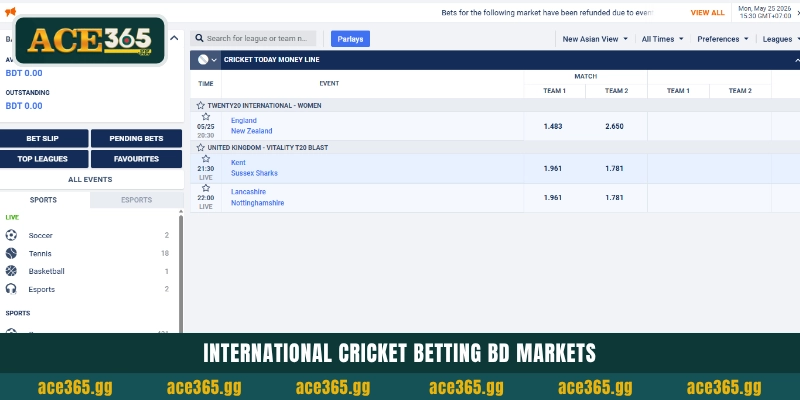The width and height of the screenshot is (800, 400).
Task: Star the England vs New Zealand match
Action: coord(206,117)
